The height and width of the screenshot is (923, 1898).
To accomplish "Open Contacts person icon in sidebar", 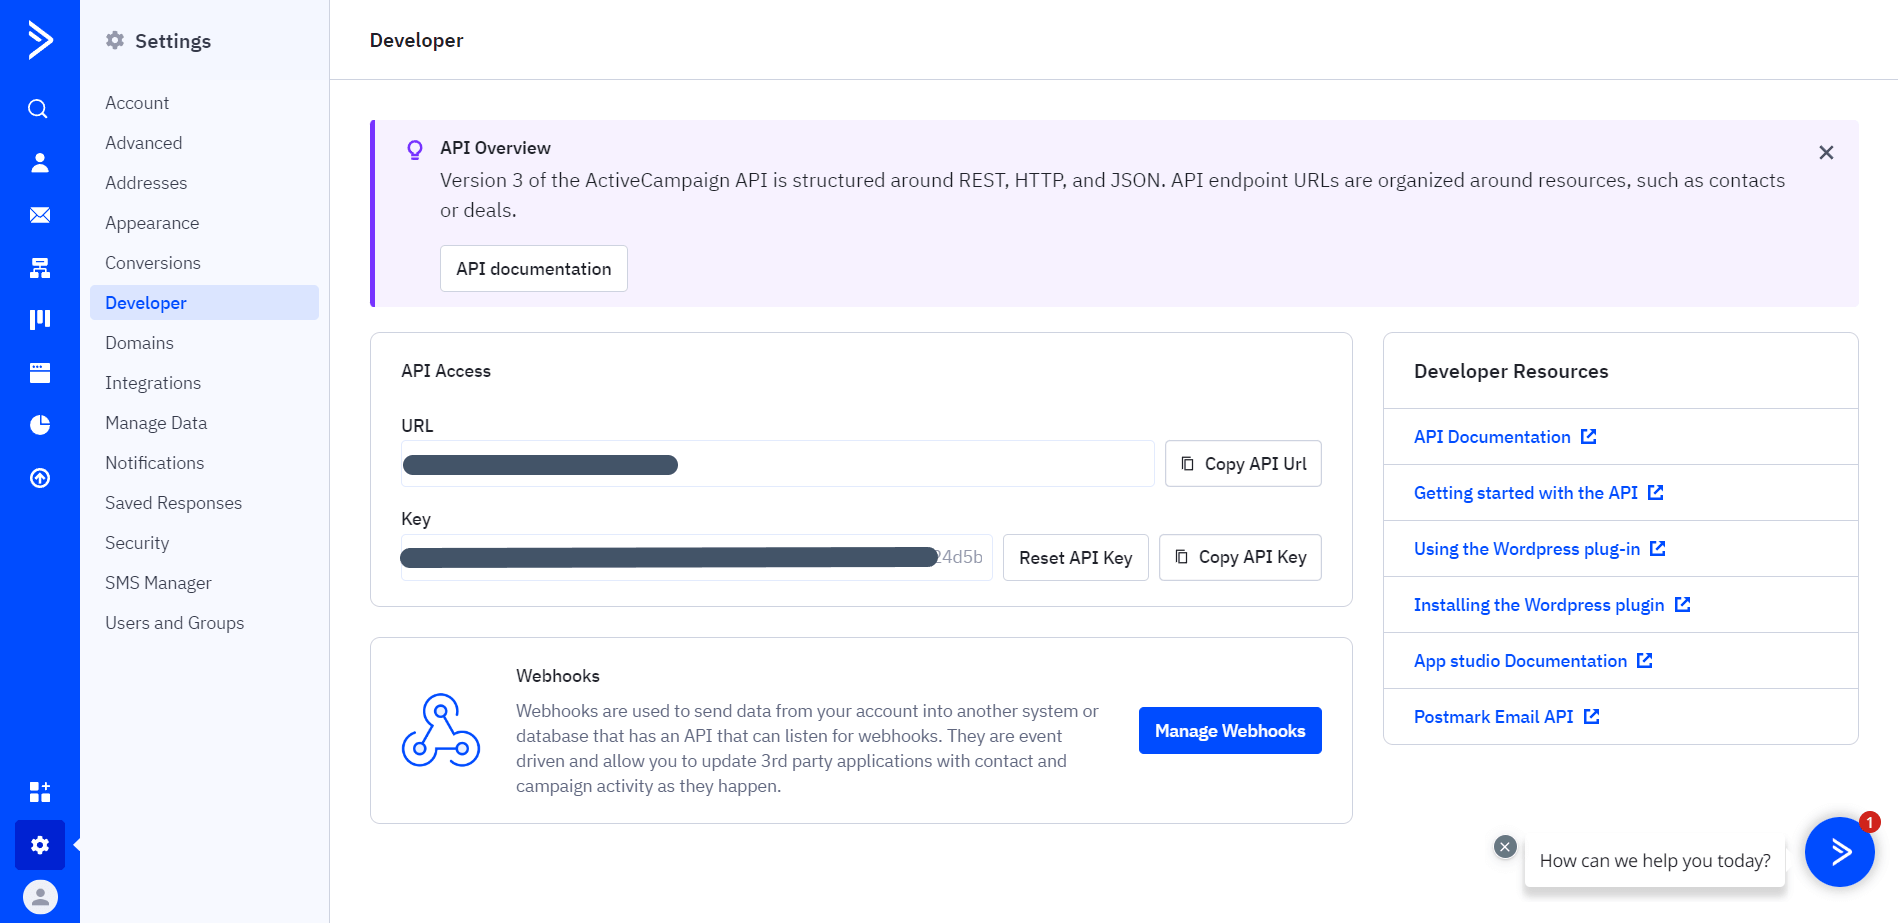I will 39,163.
